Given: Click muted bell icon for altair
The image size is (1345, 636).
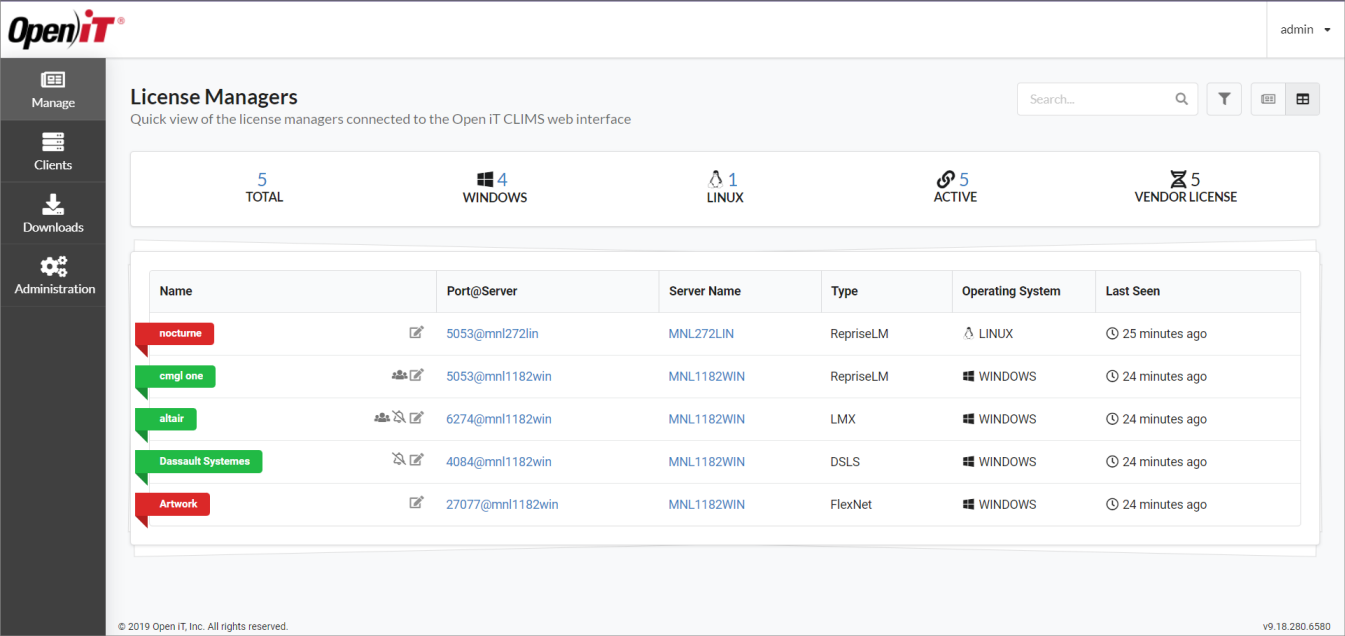Looking at the screenshot, I should [400, 418].
